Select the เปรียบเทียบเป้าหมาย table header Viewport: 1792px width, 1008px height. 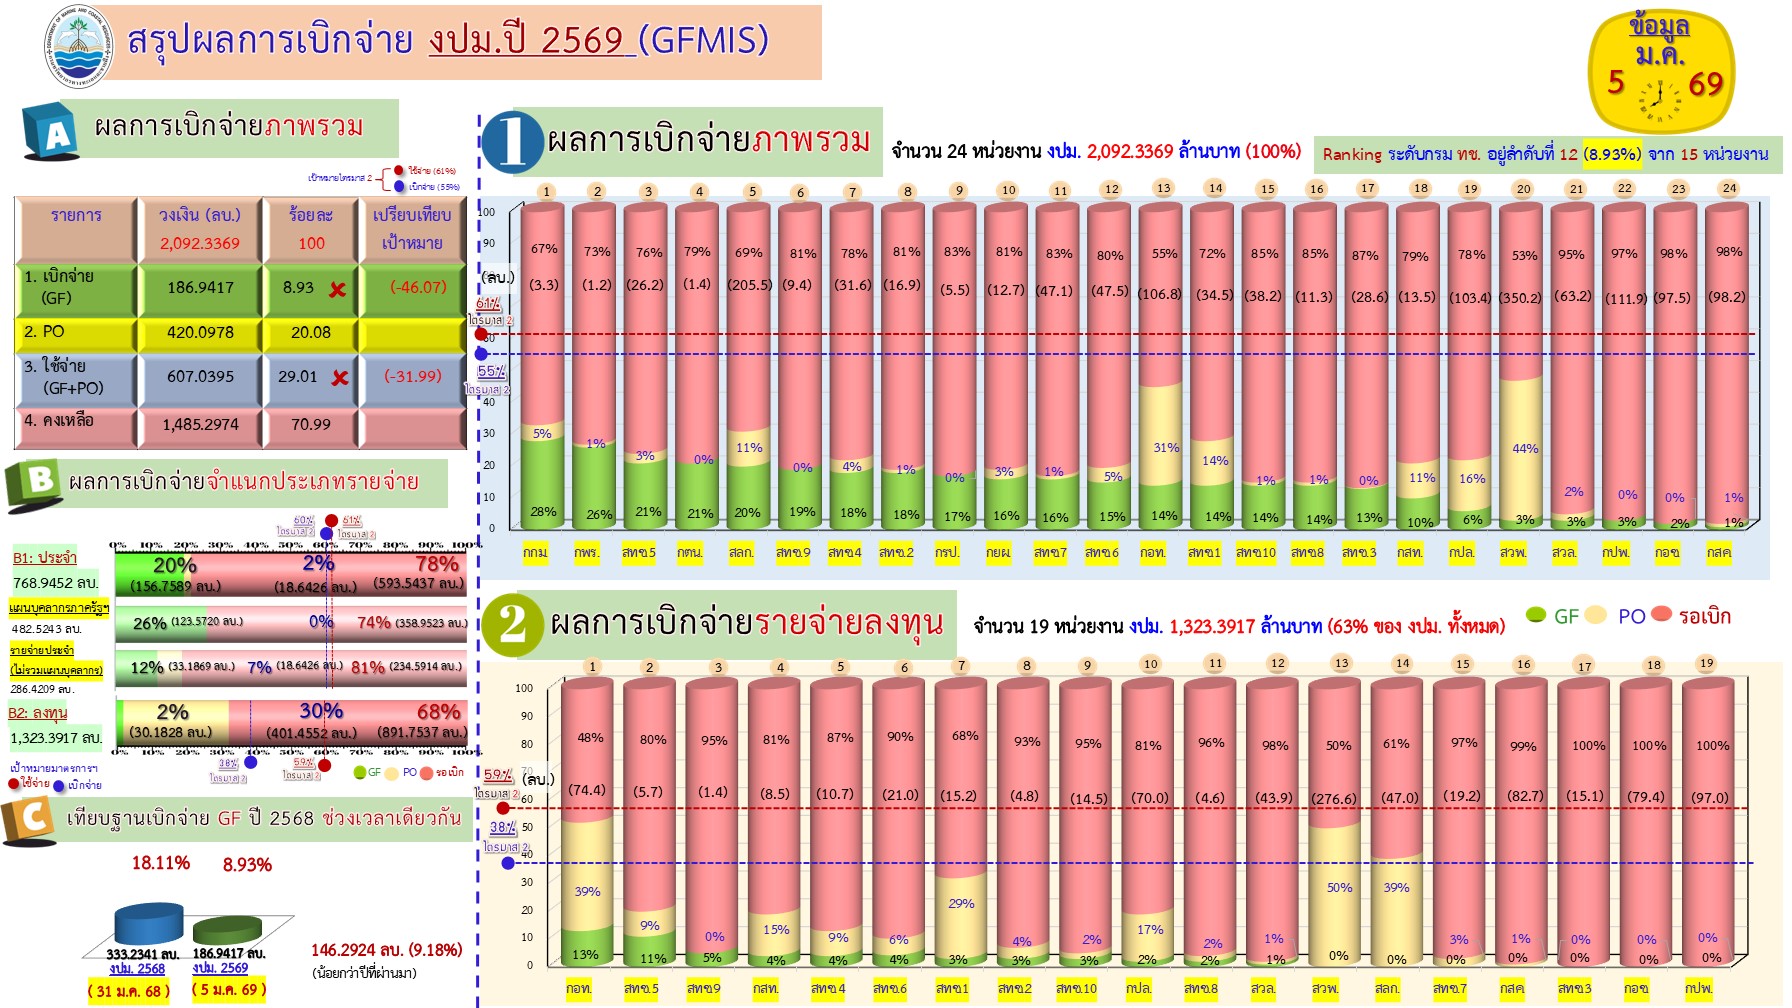[412, 229]
